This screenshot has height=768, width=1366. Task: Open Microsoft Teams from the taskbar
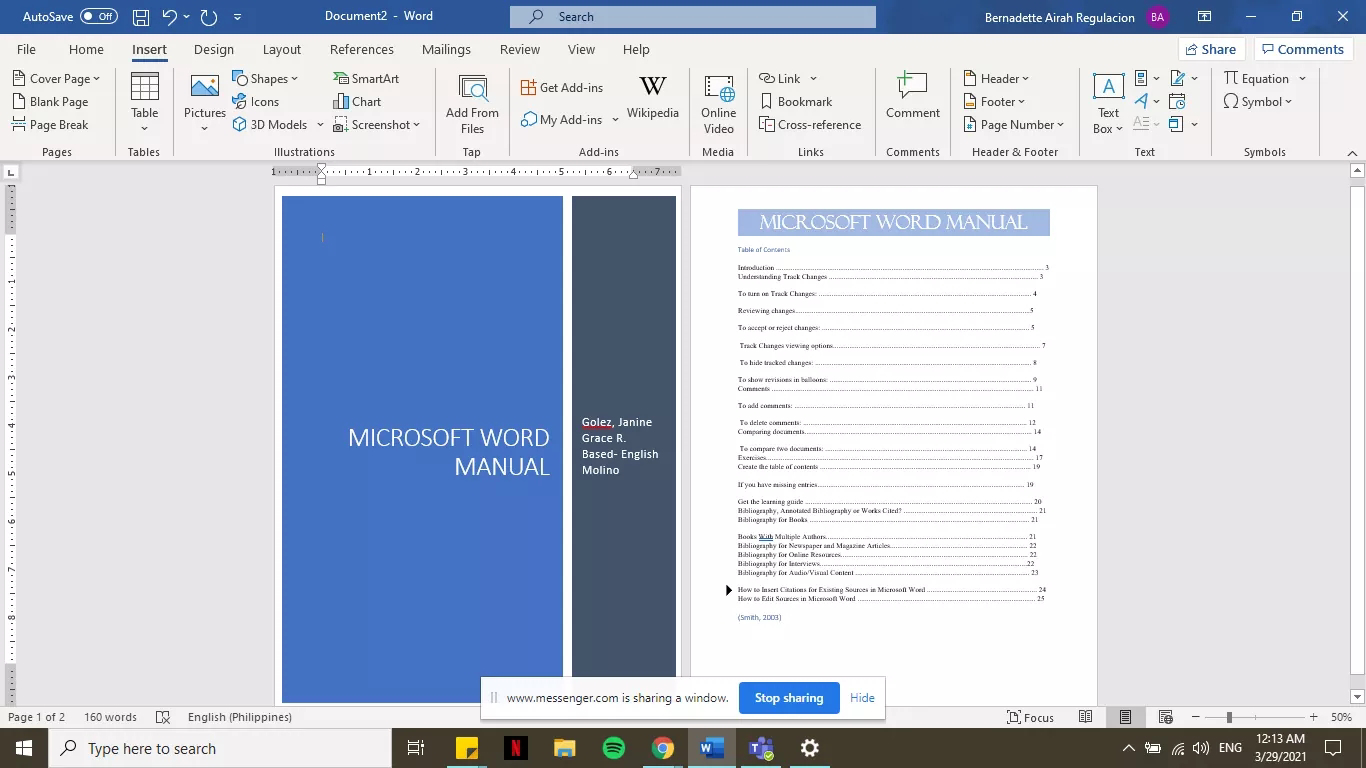(761, 748)
